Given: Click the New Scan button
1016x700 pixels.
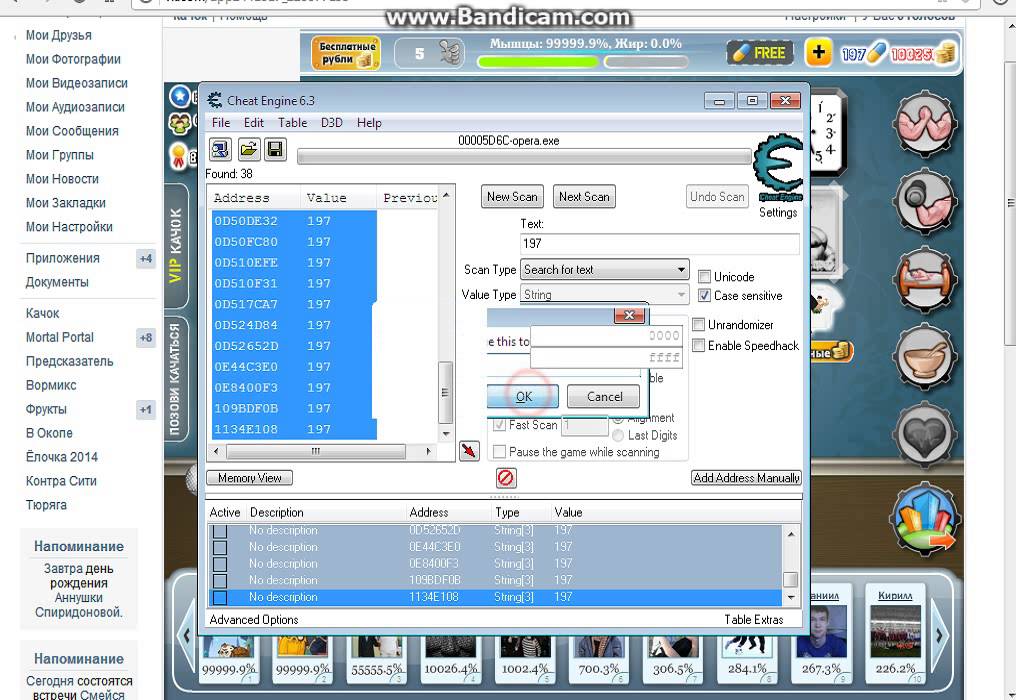Looking at the screenshot, I should pyautogui.click(x=512, y=196).
